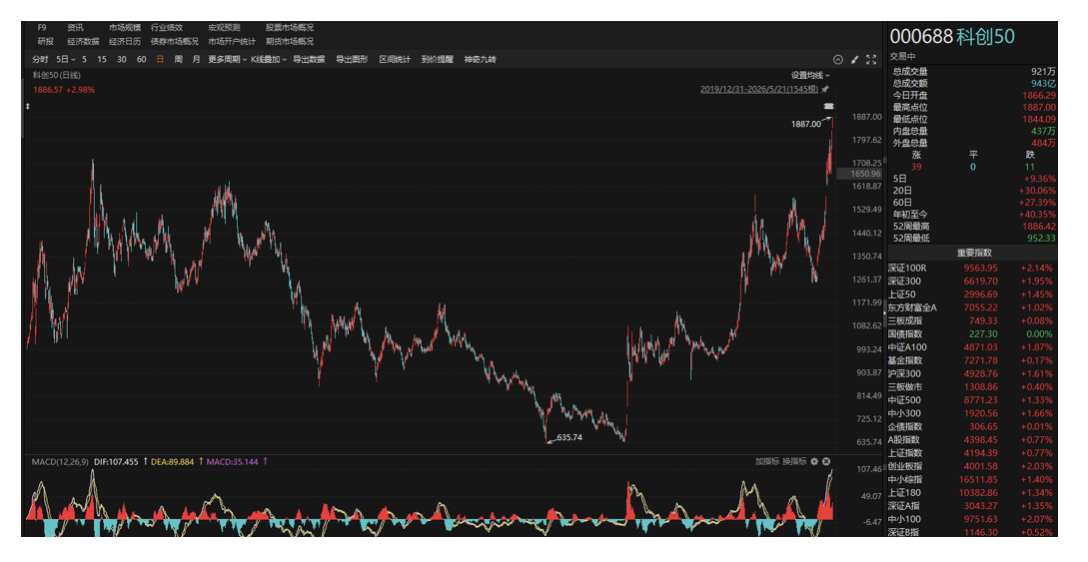
Task: Select the 周 weekly period
Action: click(x=178, y=60)
